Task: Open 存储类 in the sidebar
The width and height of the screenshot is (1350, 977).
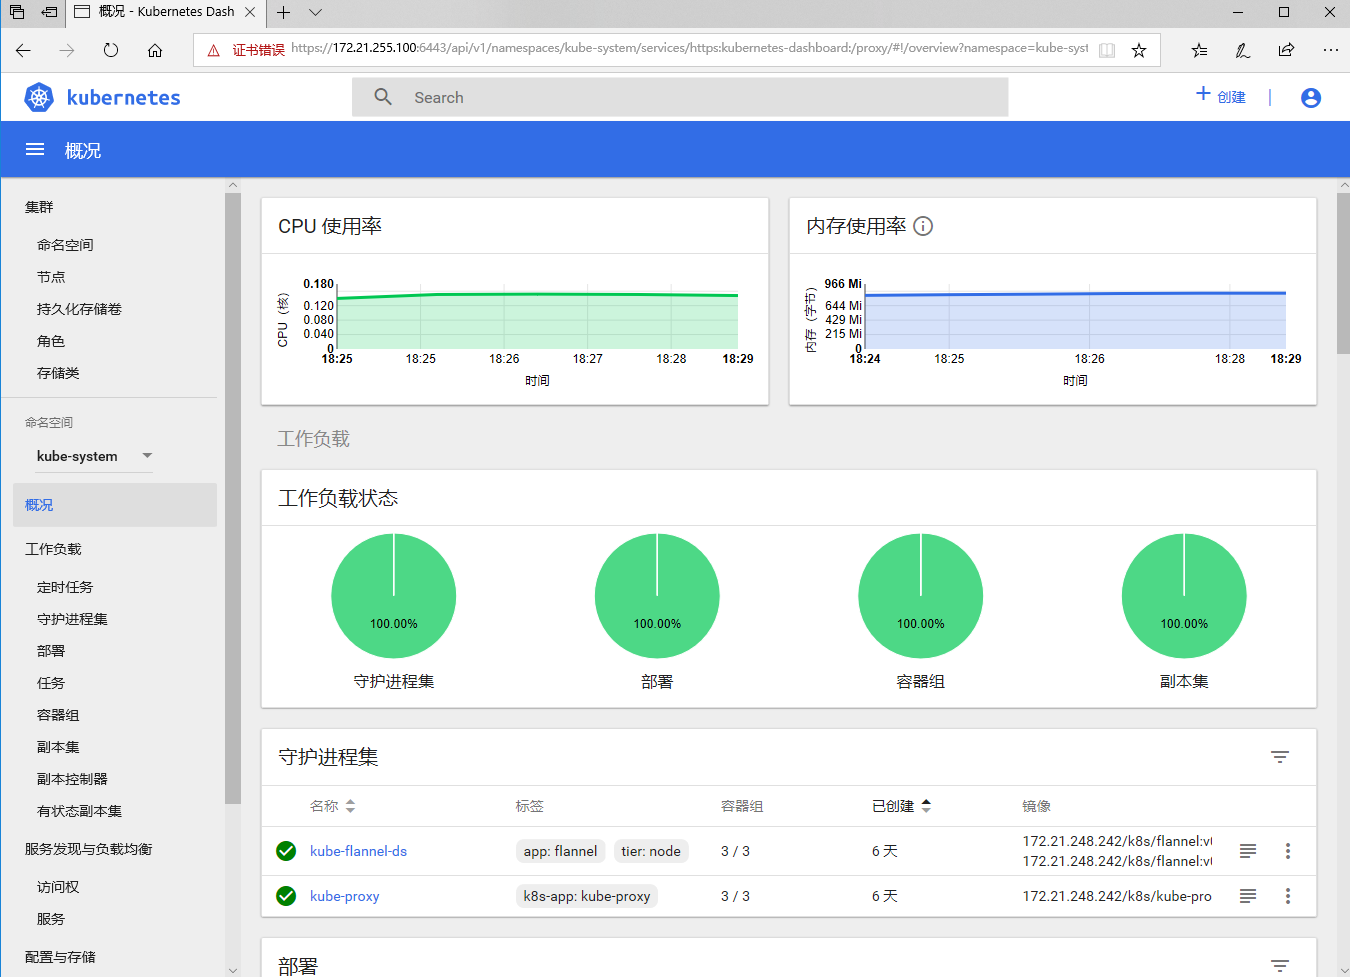Action: click(x=58, y=373)
